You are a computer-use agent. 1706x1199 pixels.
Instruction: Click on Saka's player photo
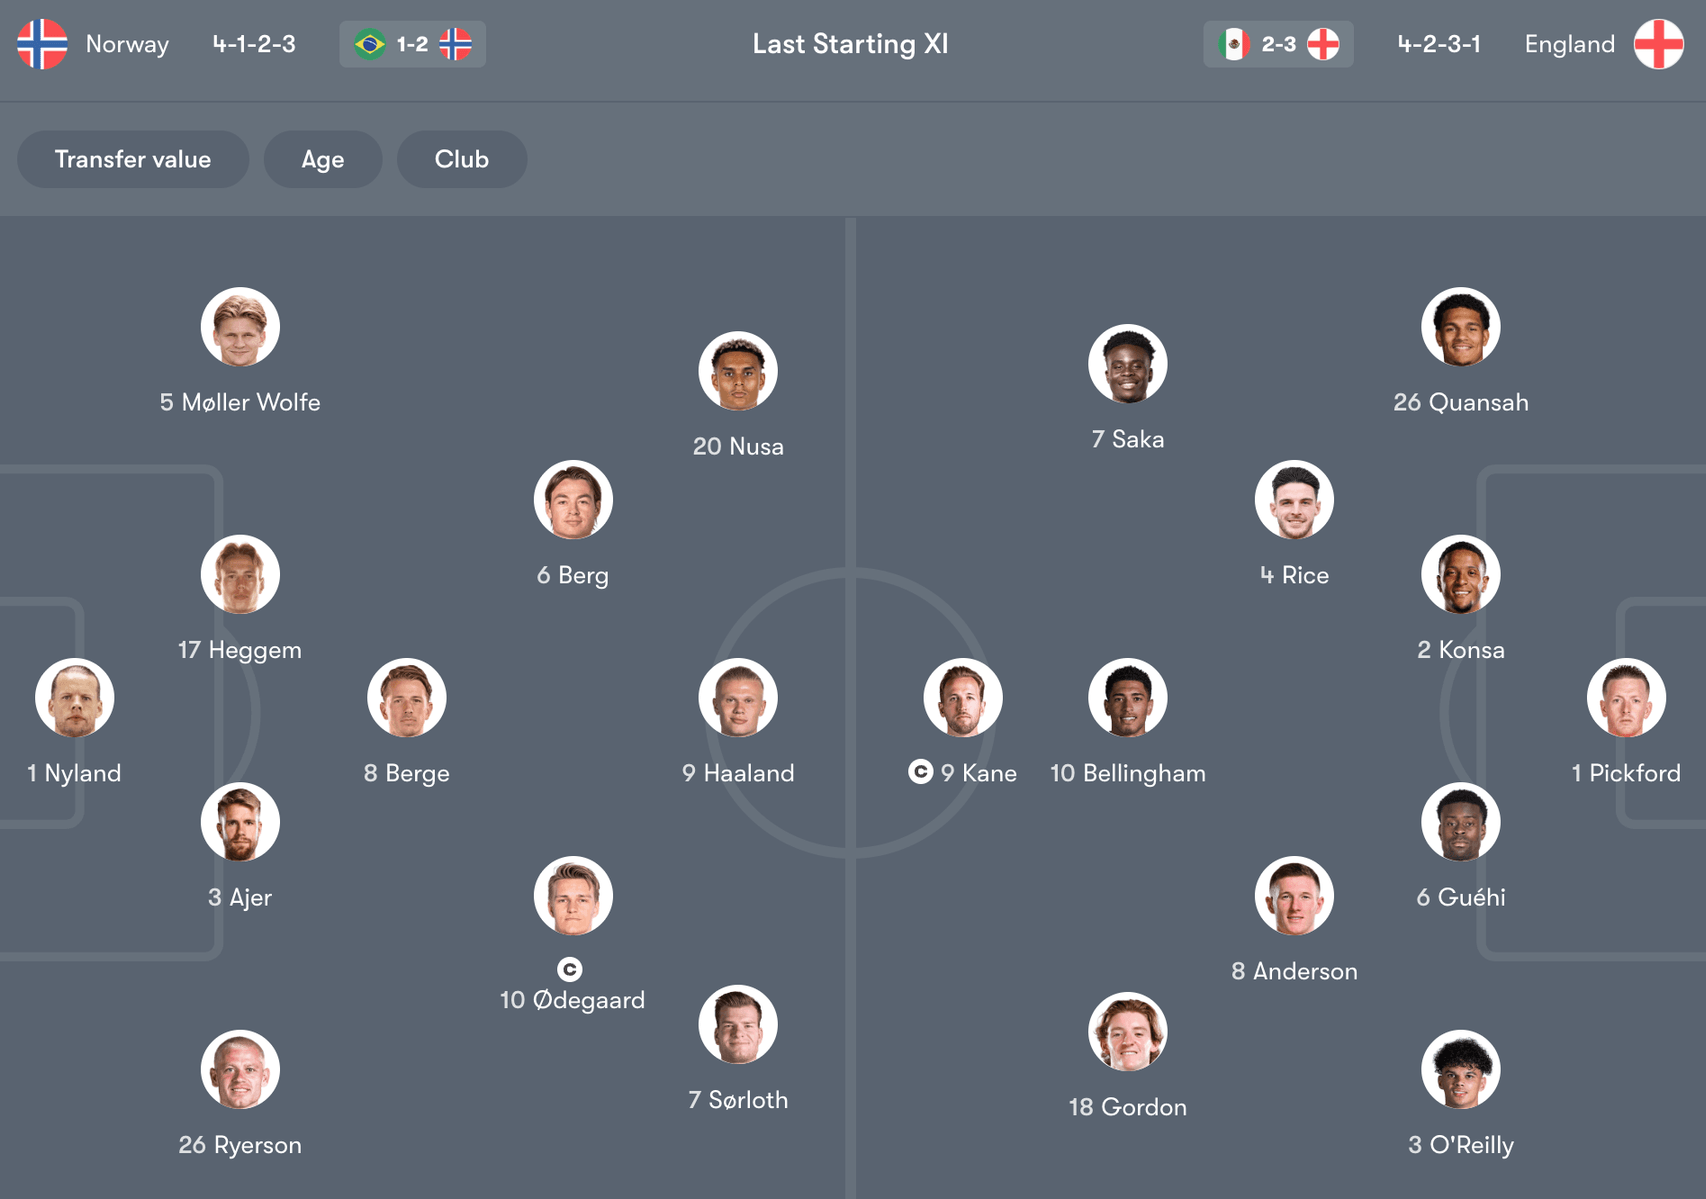tap(1128, 364)
